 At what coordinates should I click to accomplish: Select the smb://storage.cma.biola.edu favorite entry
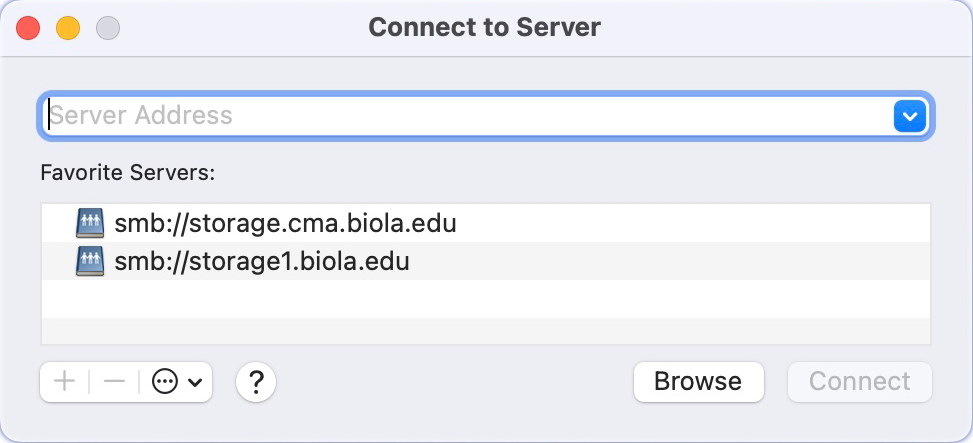tap(486, 223)
